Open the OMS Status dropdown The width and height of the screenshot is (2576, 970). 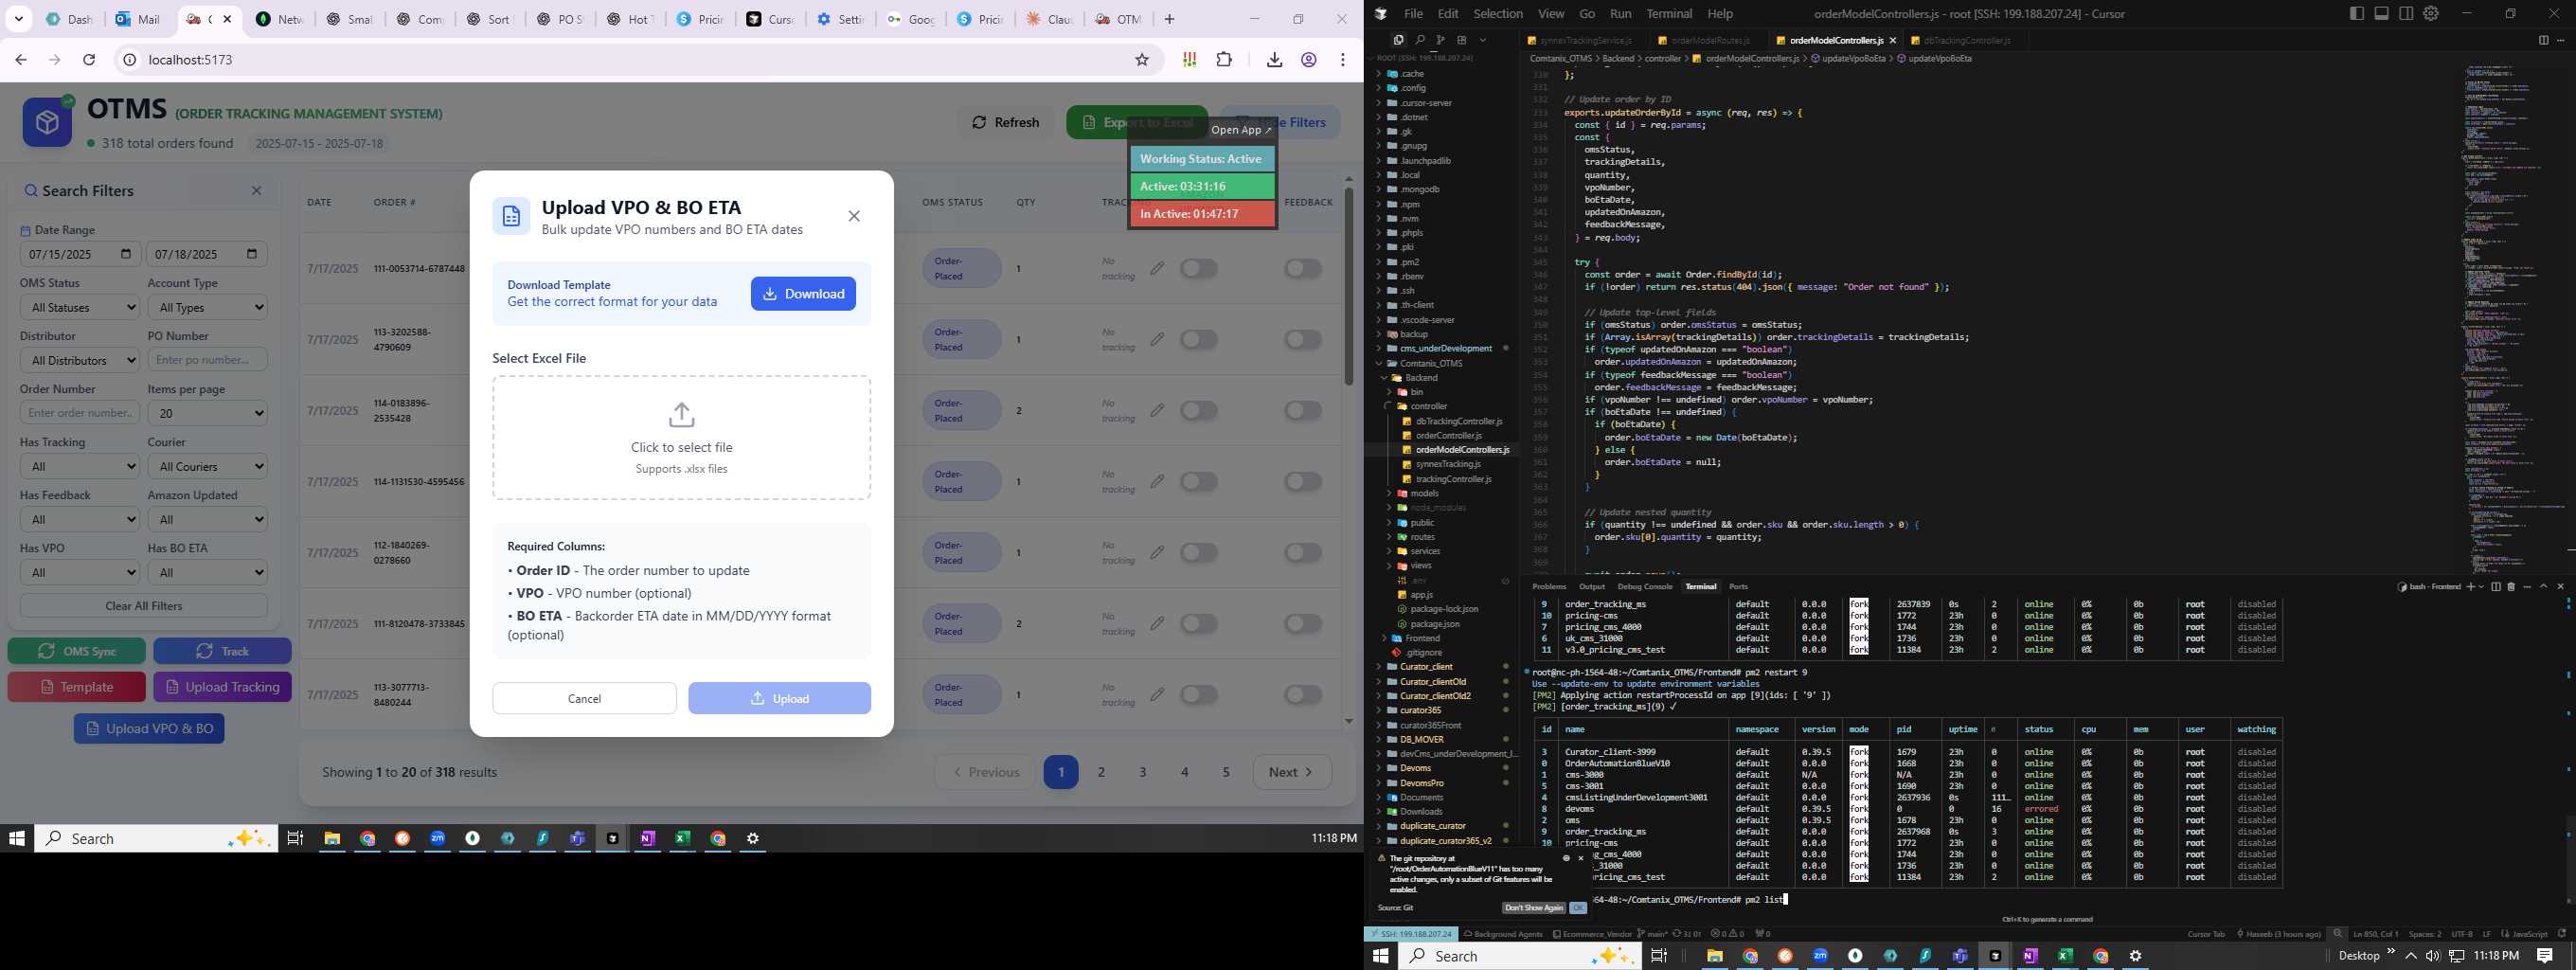coord(79,307)
